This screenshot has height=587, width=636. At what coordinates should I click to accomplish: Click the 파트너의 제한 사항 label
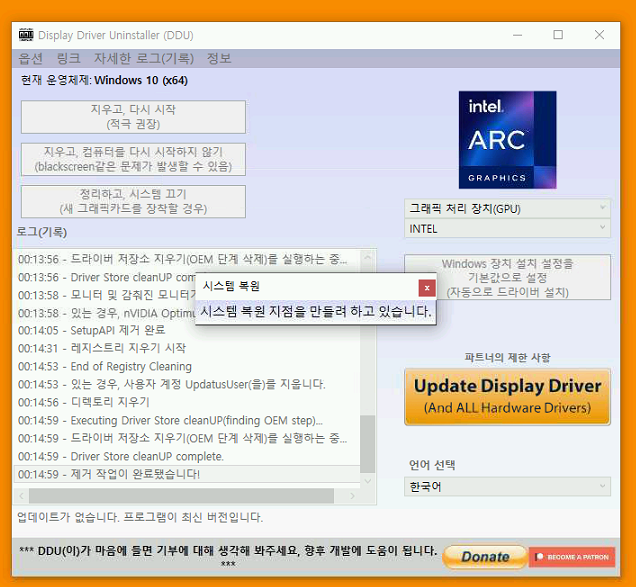507,357
